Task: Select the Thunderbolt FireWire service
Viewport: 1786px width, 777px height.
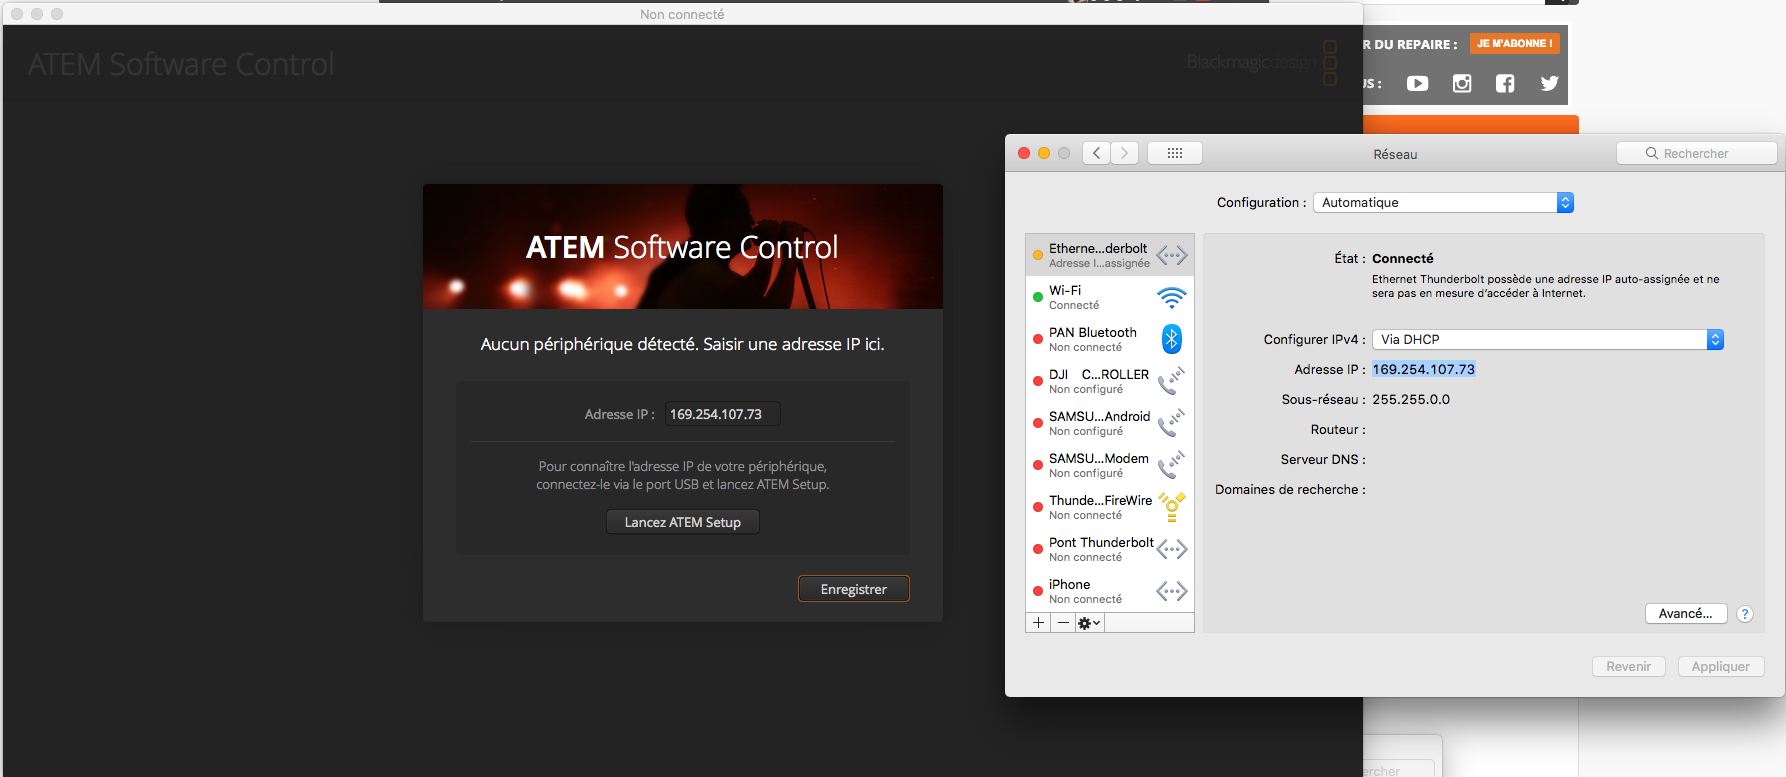Action: click(1110, 507)
